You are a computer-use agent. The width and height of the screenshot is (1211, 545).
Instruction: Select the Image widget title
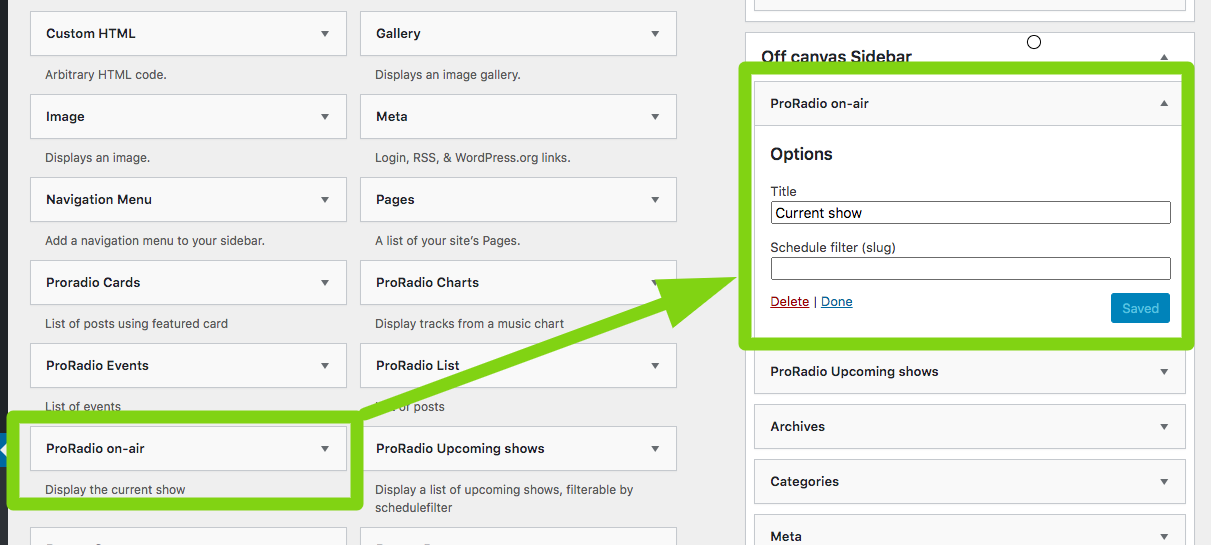pyautogui.click(x=65, y=117)
